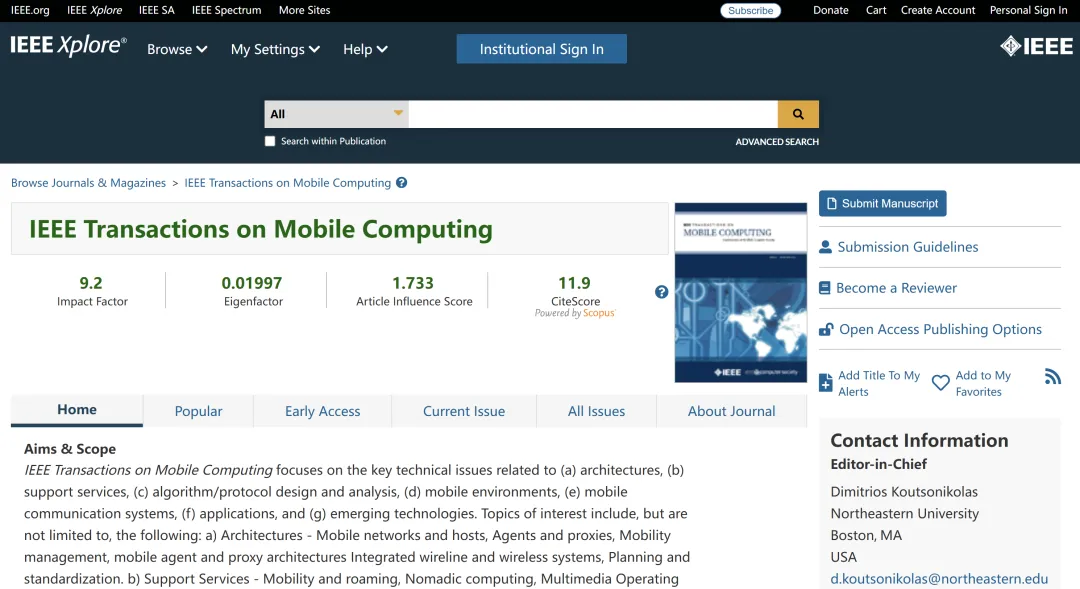Expand the Browse dropdown menu
This screenshot has width=1080, height=589.
pos(177,50)
